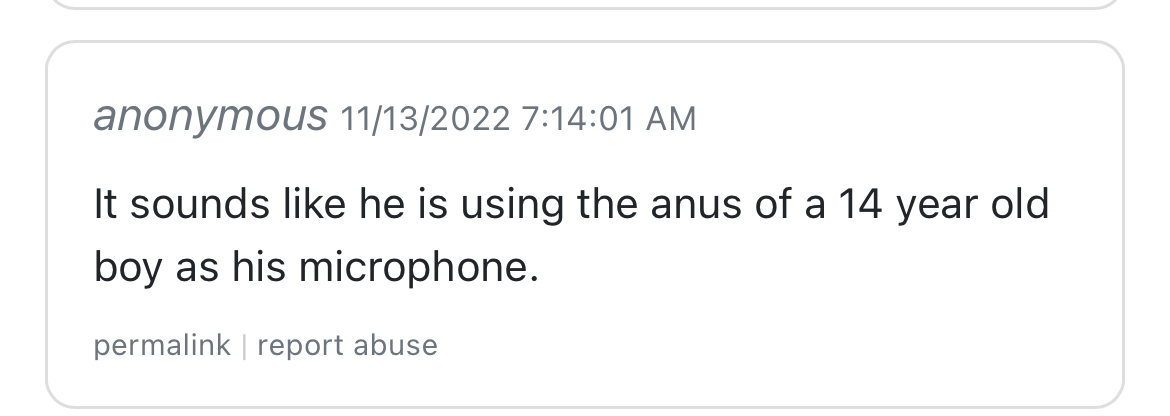Click the second line of the comment text

316,268
